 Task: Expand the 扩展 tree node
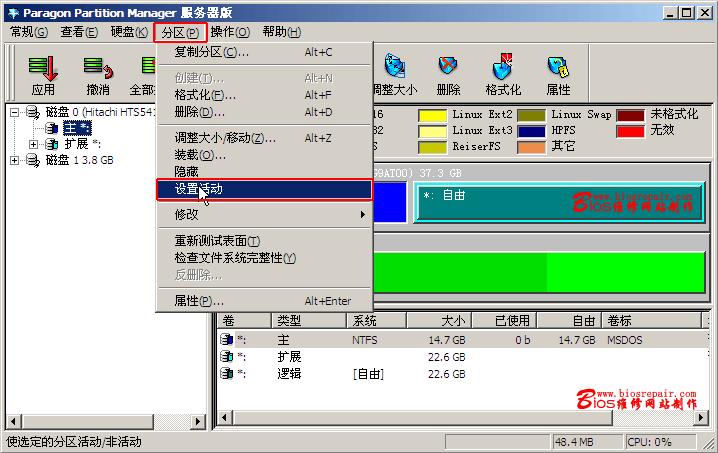(33, 144)
